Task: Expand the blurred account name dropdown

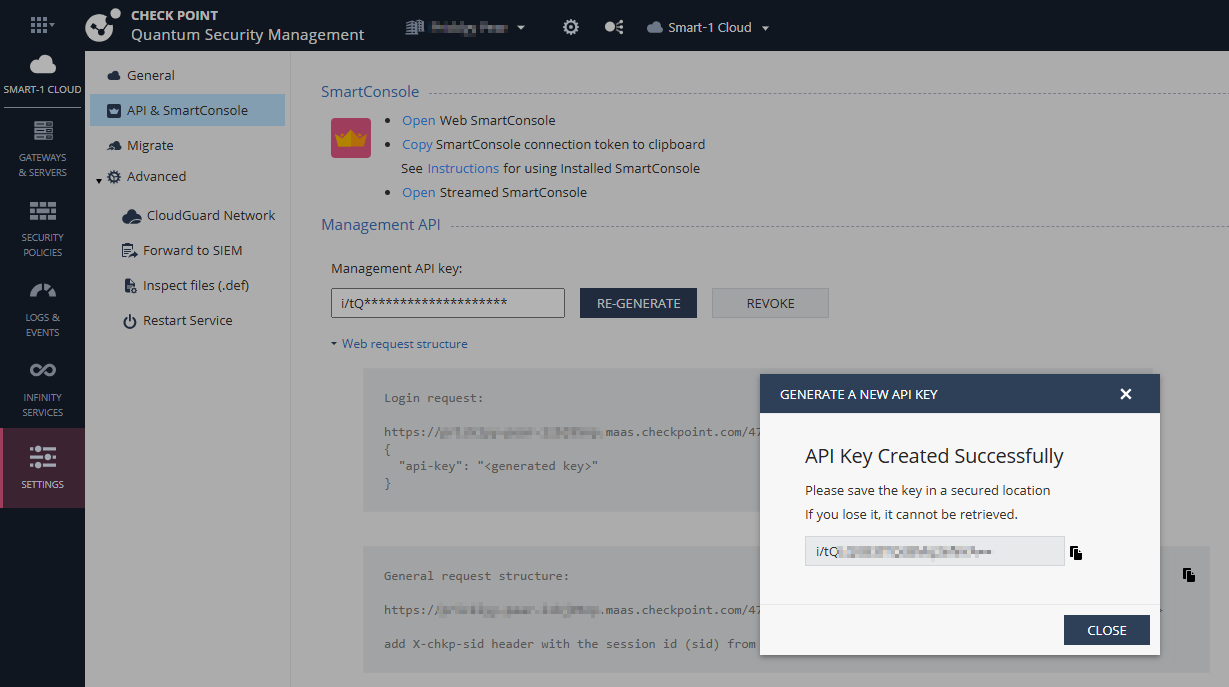Action: click(x=466, y=28)
